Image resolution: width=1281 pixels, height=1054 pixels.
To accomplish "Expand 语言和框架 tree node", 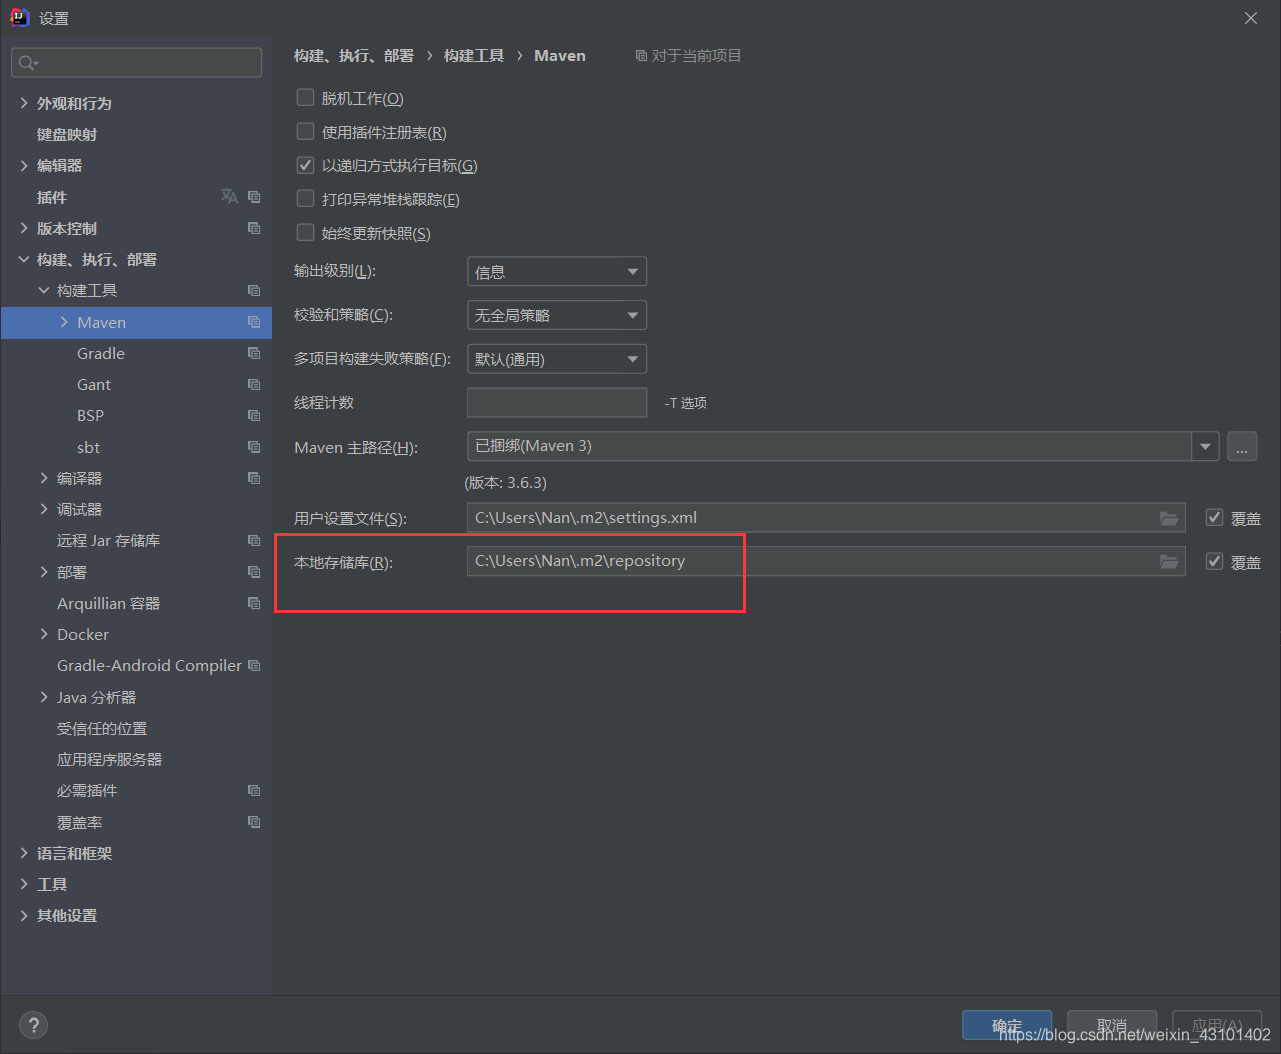I will click(24, 853).
